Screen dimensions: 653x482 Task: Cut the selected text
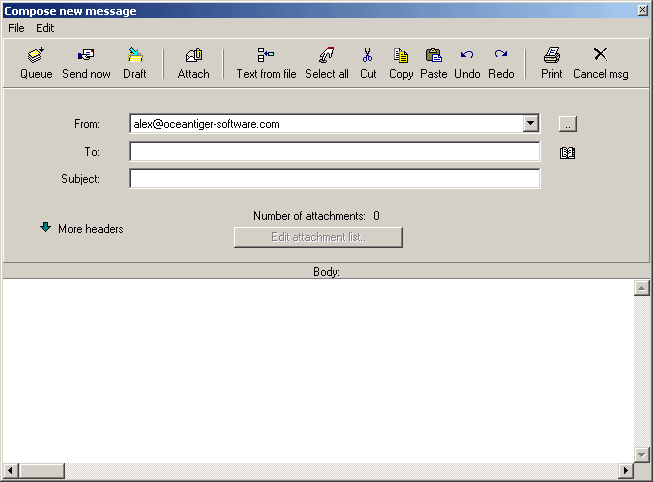point(368,63)
